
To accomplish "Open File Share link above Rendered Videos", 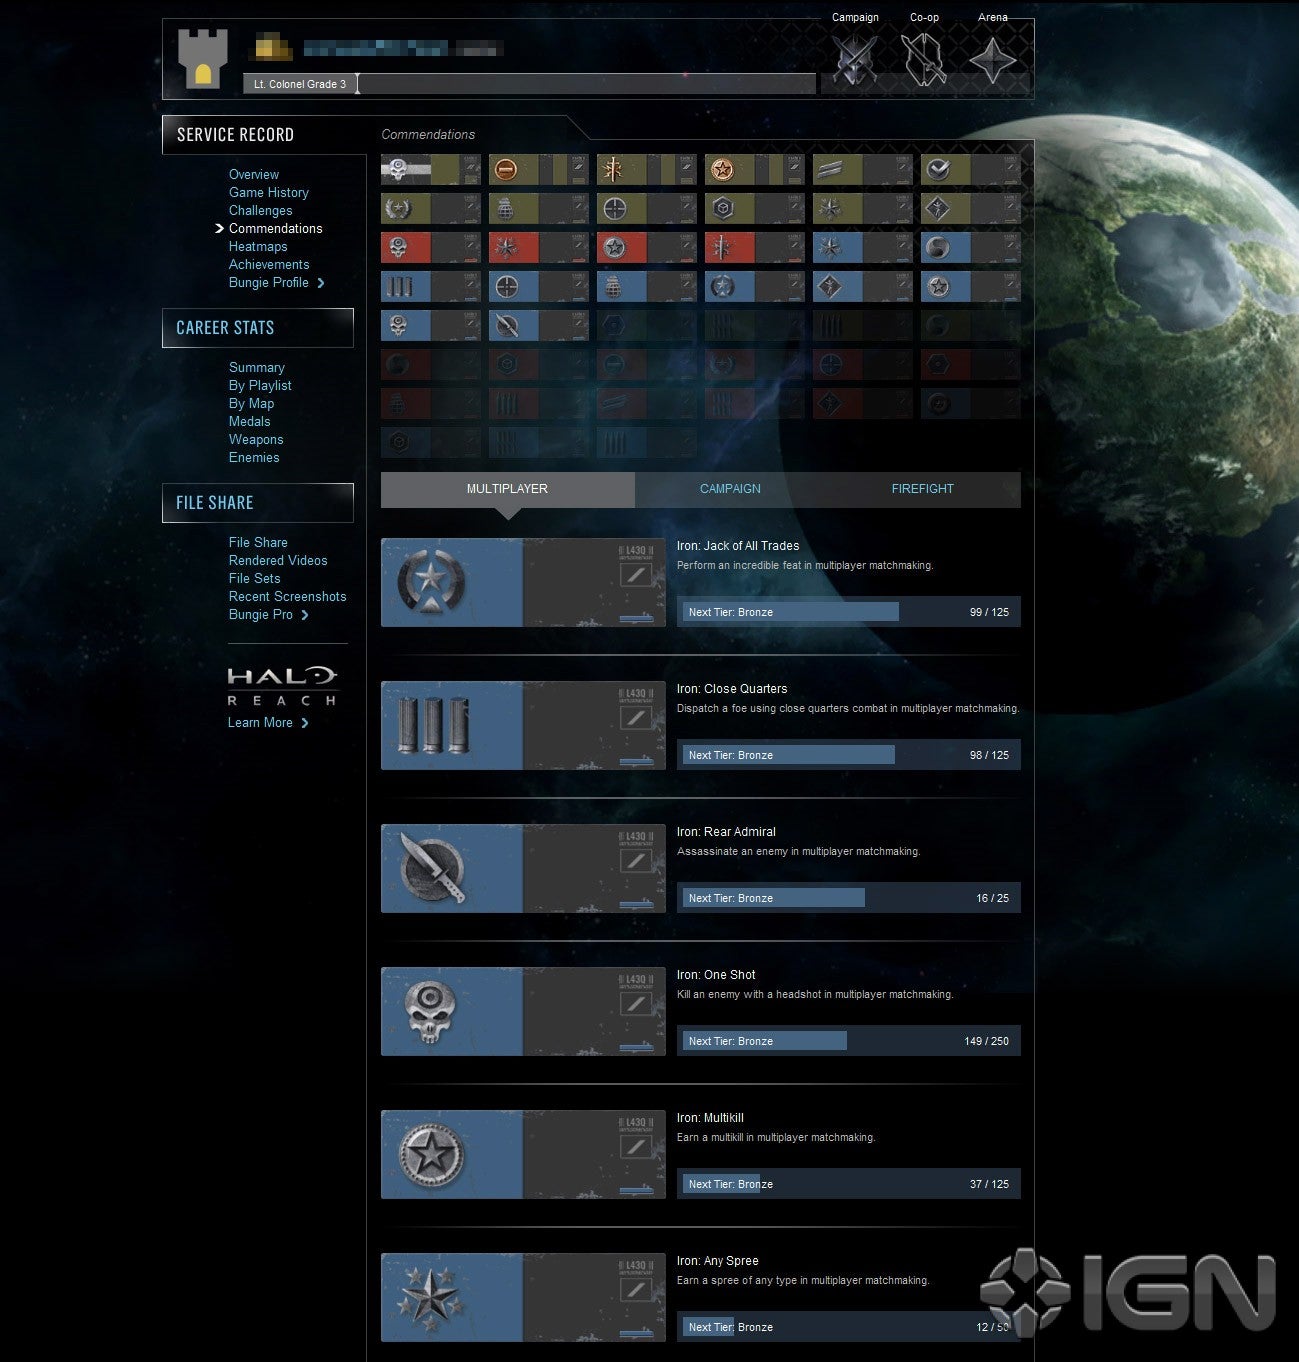I will pos(258,543).
